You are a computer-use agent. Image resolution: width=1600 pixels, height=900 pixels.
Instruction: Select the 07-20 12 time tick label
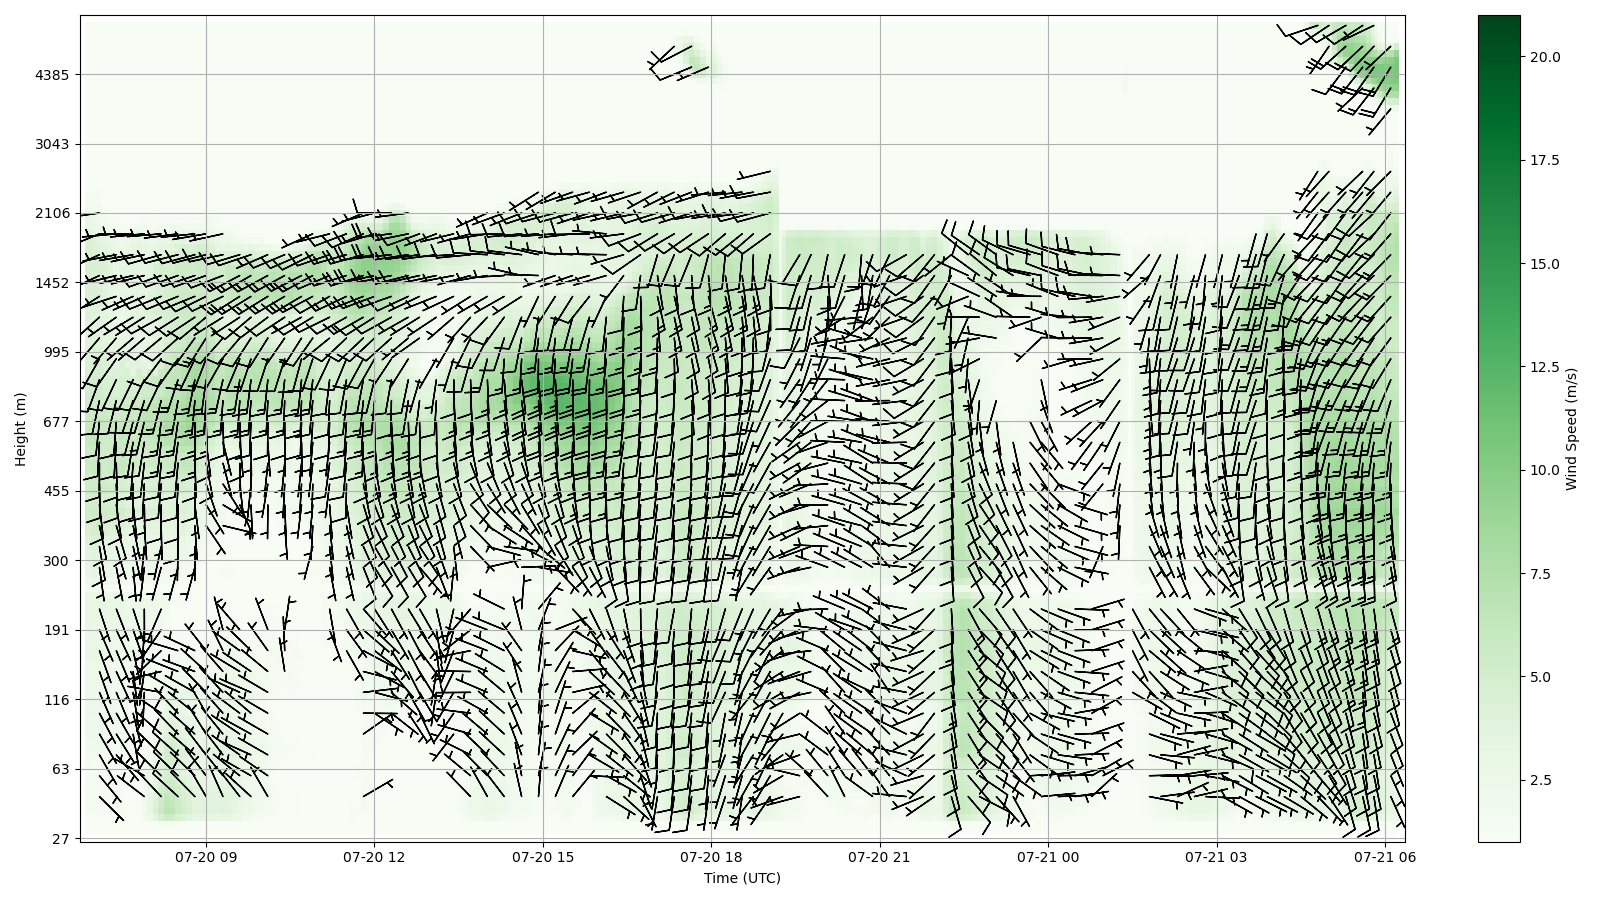click(x=374, y=857)
